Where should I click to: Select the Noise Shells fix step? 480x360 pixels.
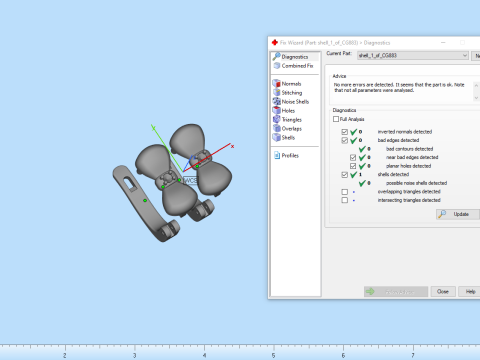coord(295,102)
